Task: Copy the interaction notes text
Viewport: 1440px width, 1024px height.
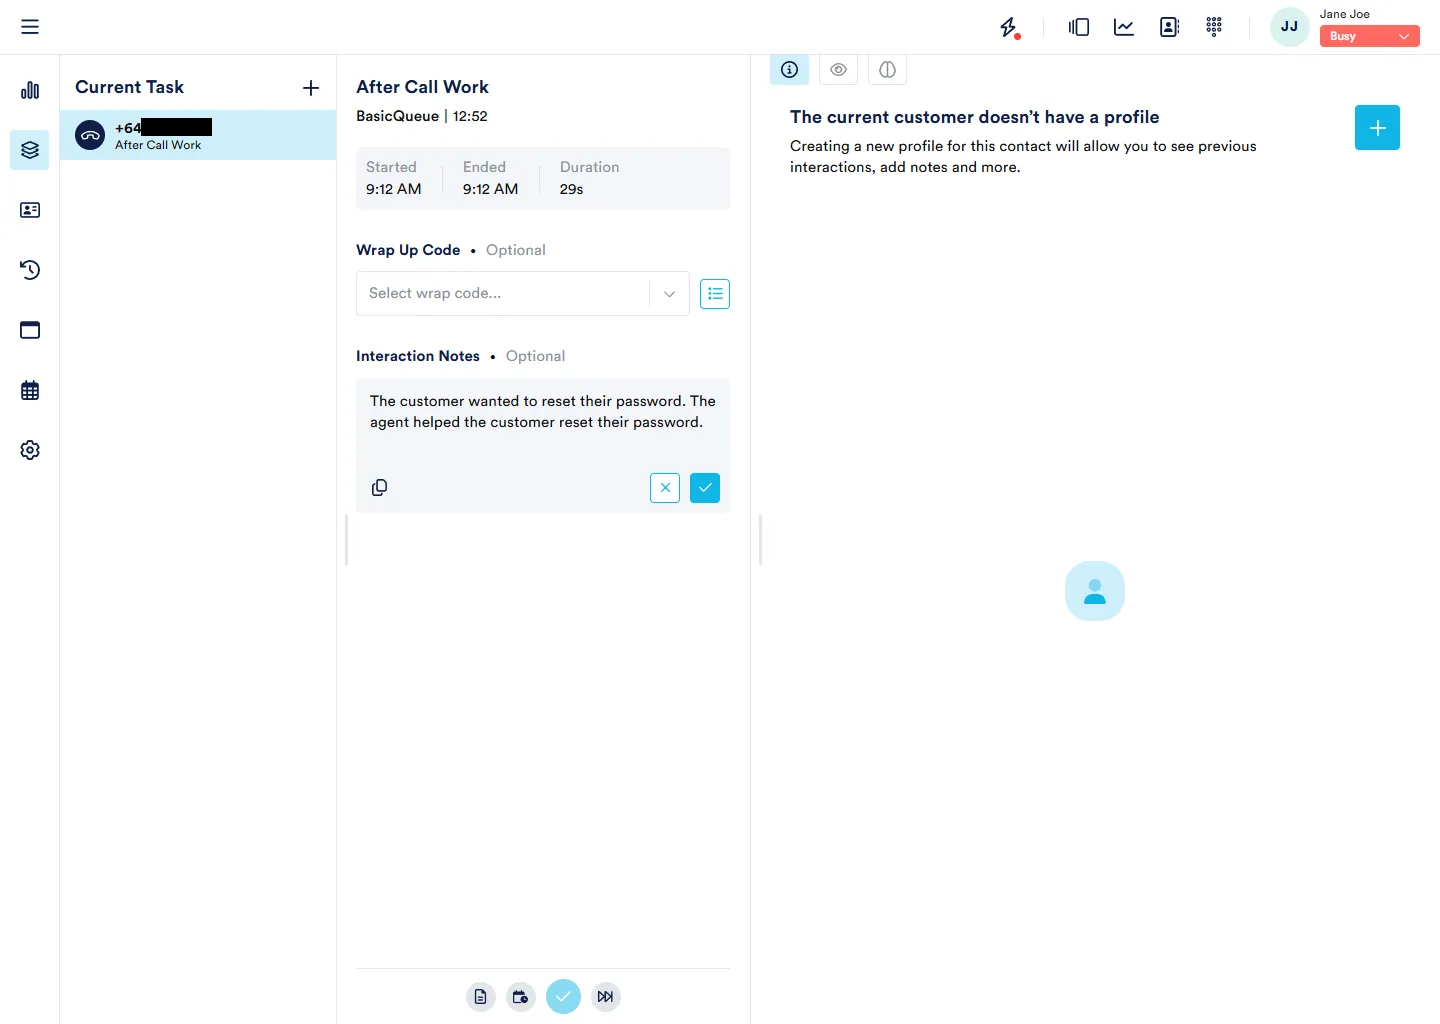Action: point(380,488)
